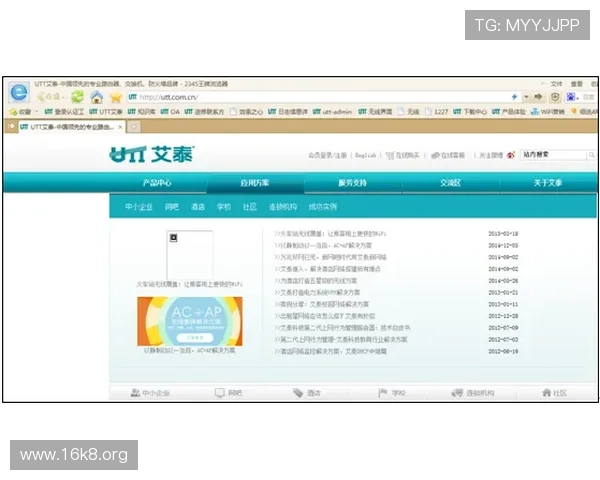Focus the utt.com.cn address bar

click(x=318, y=97)
